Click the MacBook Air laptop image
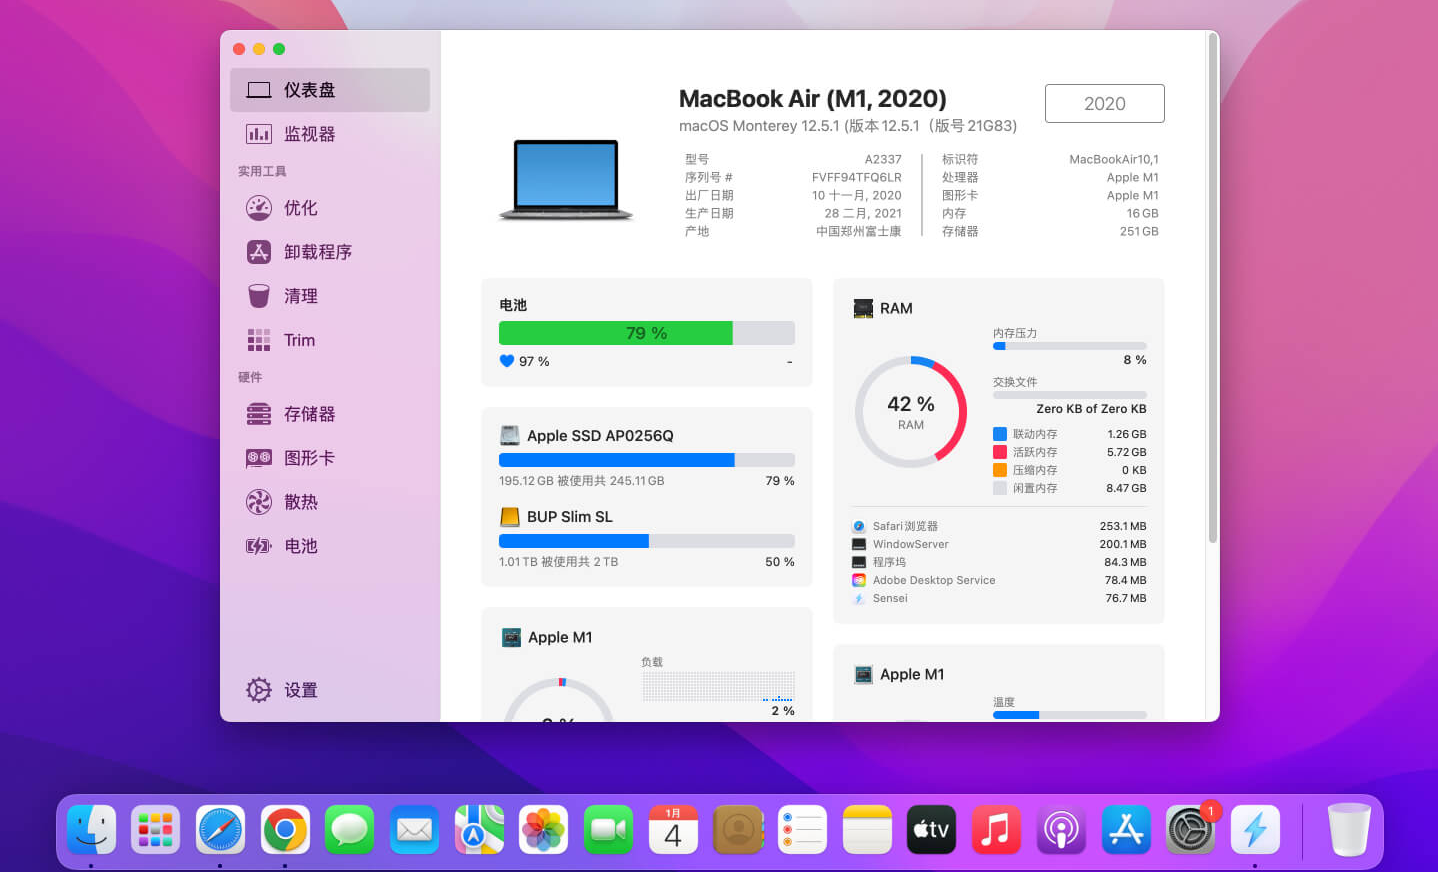The height and width of the screenshot is (872, 1438). (566, 180)
